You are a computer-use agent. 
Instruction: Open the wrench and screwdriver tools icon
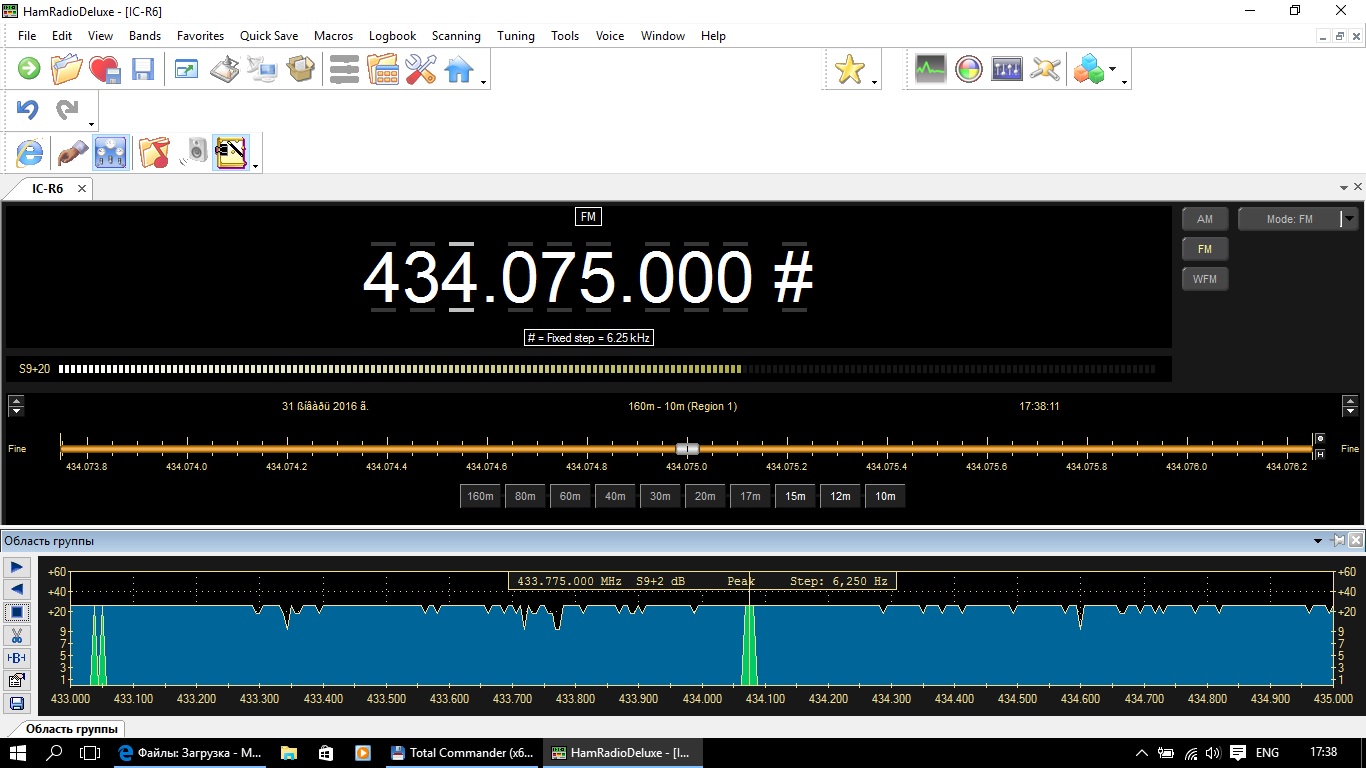421,69
